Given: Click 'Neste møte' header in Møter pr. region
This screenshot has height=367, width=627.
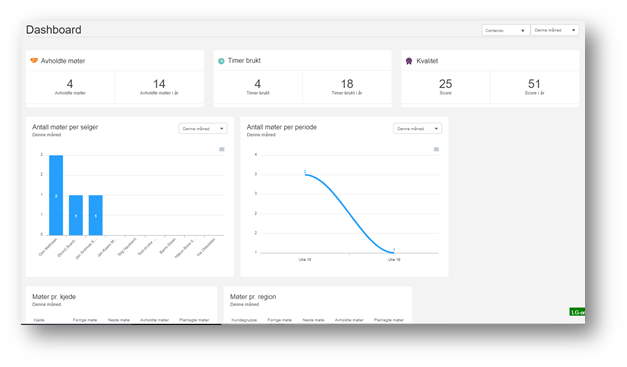Looking at the screenshot, I should [314, 320].
